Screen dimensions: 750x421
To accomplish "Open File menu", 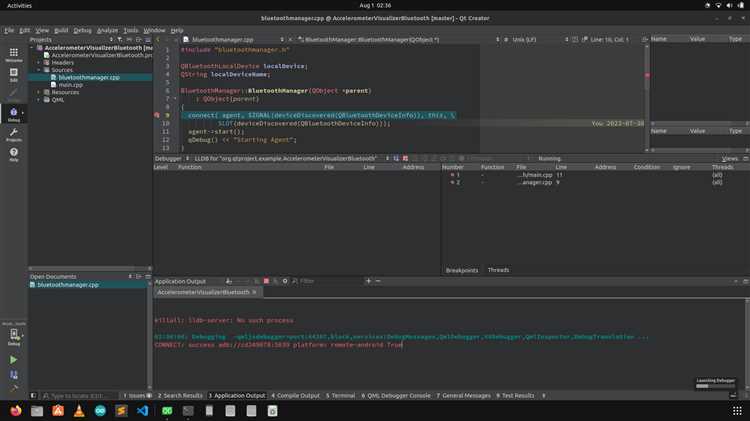I will coord(9,30).
